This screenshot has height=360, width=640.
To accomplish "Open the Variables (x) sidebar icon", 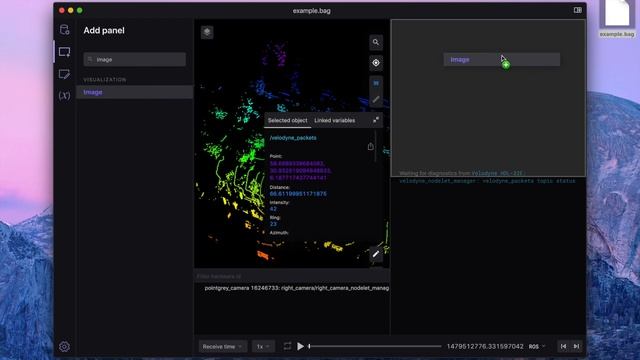I will (64, 96).
